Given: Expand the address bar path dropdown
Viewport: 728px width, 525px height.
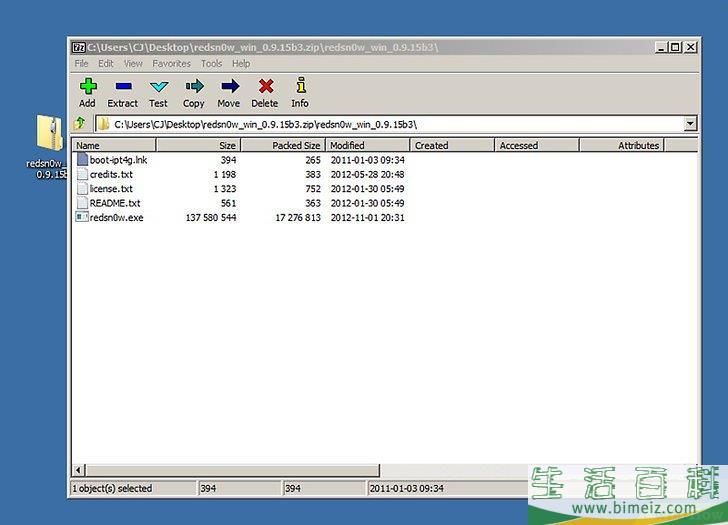Looking at the screenshot, I should point(690,124).
